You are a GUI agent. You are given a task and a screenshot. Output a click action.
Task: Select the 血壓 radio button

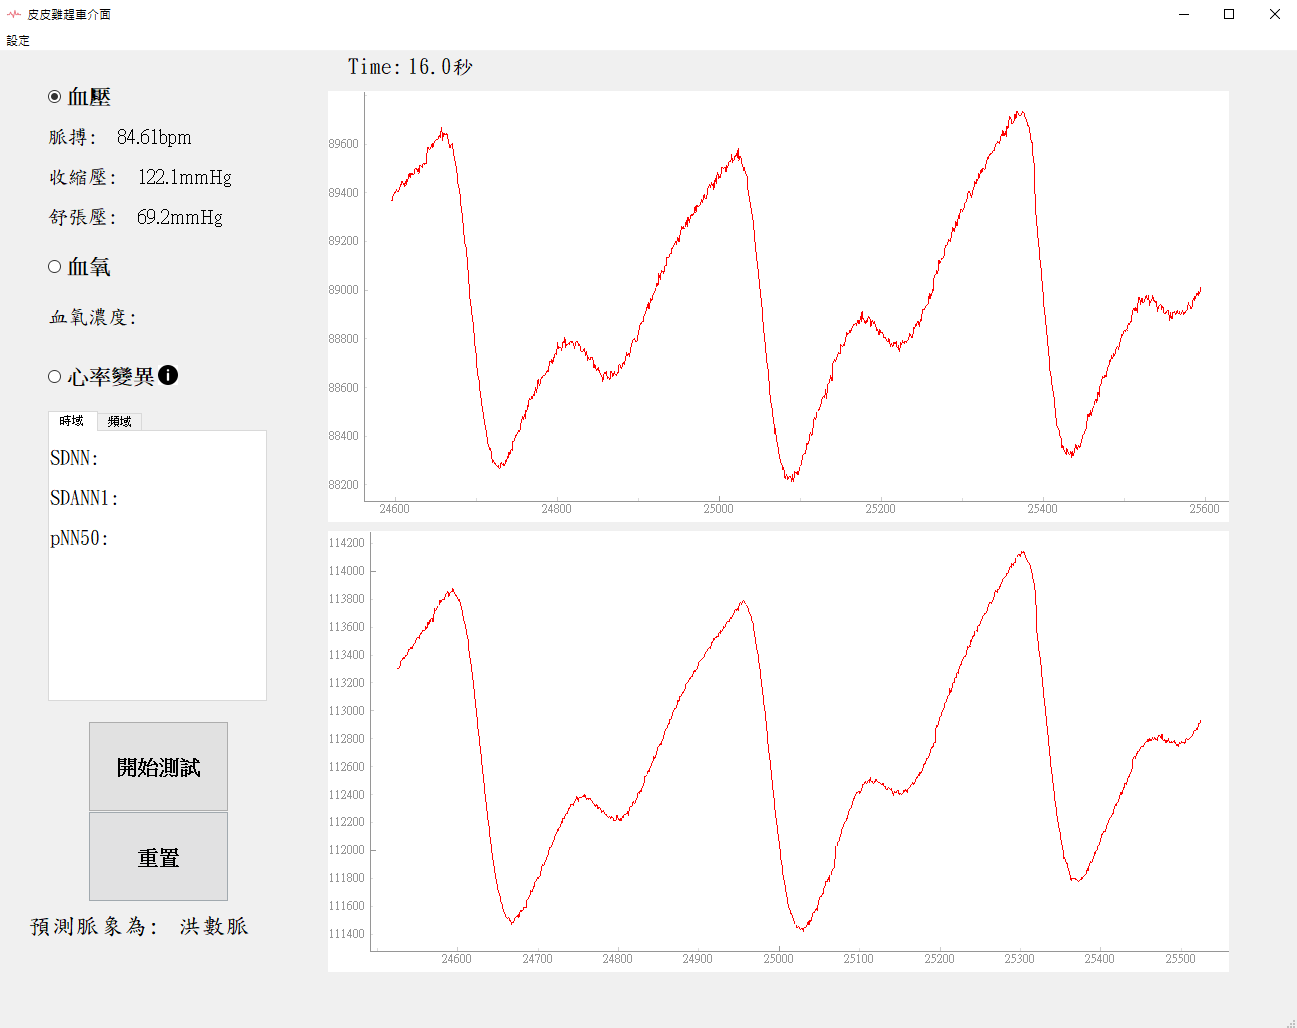click(x=55, y=97)
